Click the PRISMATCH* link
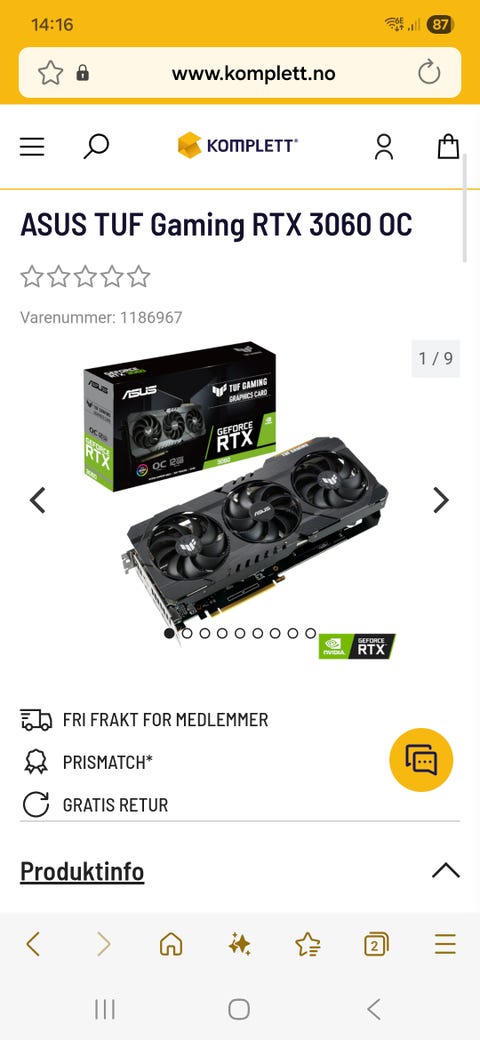 pos(107,763)
